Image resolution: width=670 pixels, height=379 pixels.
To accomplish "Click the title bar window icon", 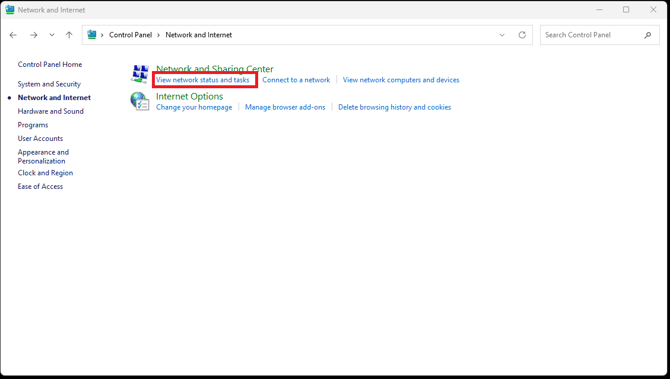I will click(10, 9).
